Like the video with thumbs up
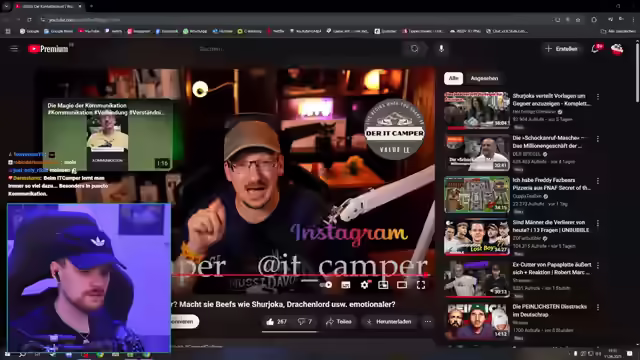Screen dimensions: 640x360 pyautogui.click(x=276, y=322)
